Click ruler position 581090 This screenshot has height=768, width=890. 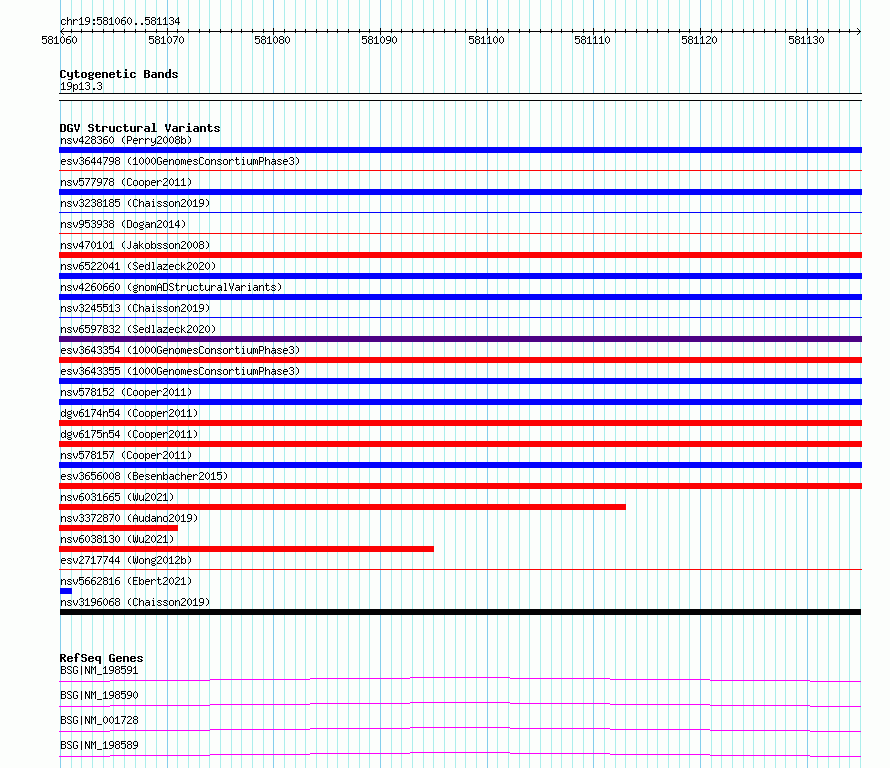[379, 40]
